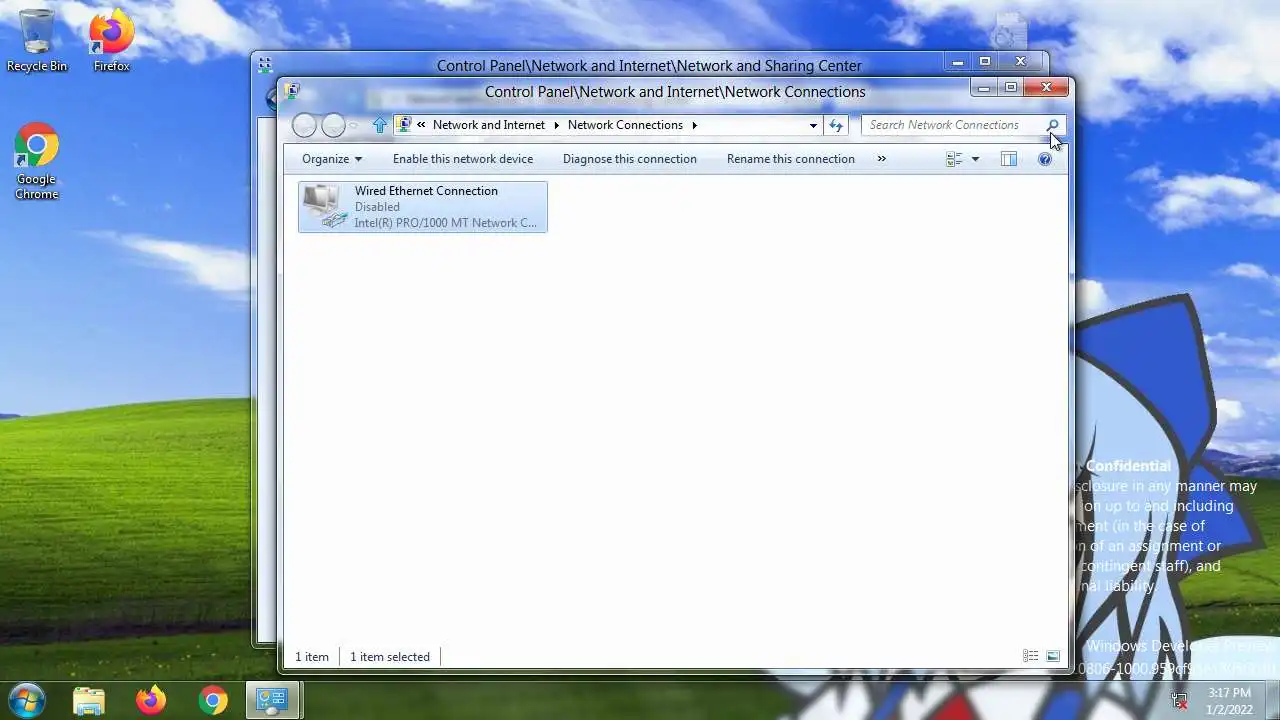1280x720 pixels.
Task: Close the Network Connections window
Action: pos(1046,88)
